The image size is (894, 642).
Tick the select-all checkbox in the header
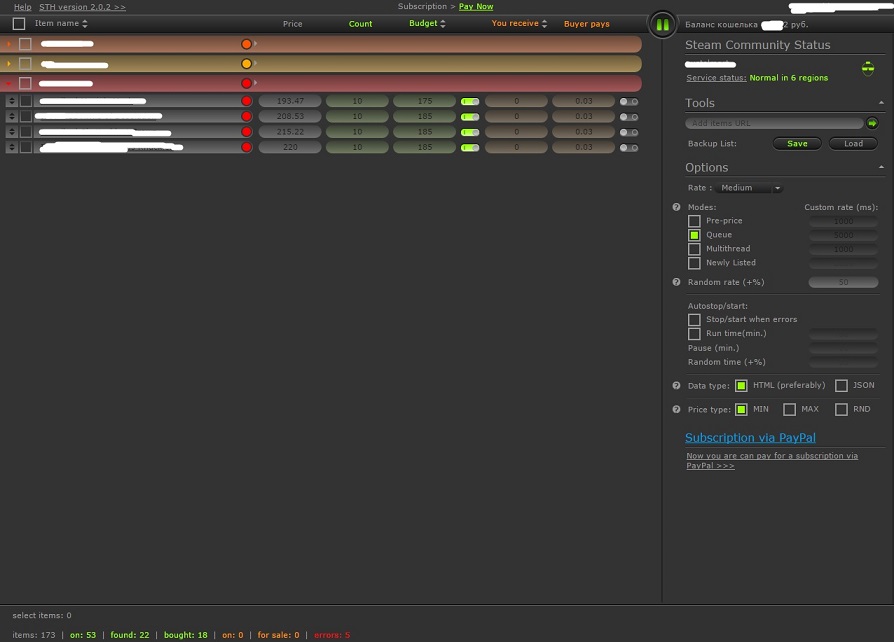pos(19,23)
